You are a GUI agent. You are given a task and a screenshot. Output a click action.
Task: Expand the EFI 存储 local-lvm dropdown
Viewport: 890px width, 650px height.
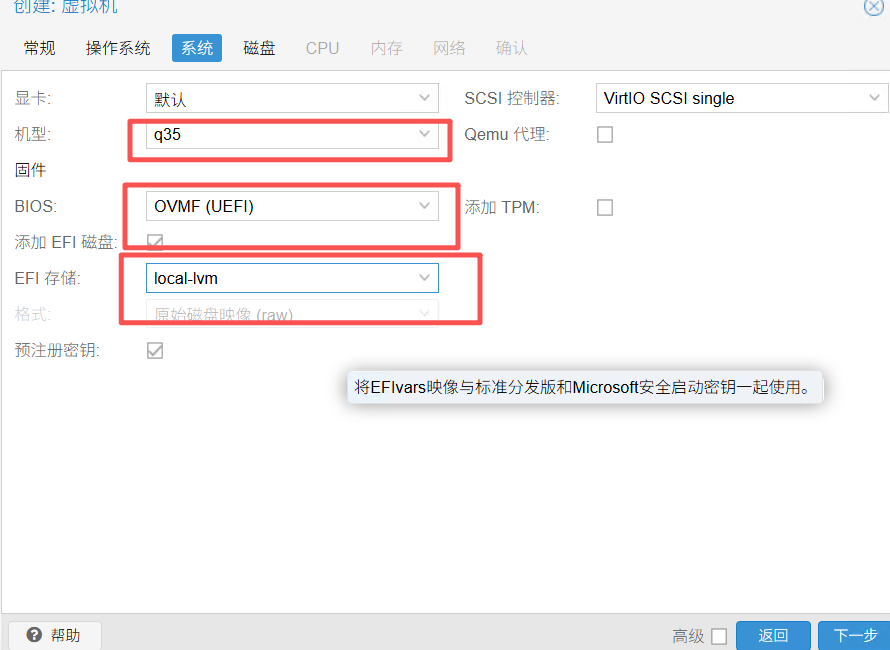coord(424,277)
